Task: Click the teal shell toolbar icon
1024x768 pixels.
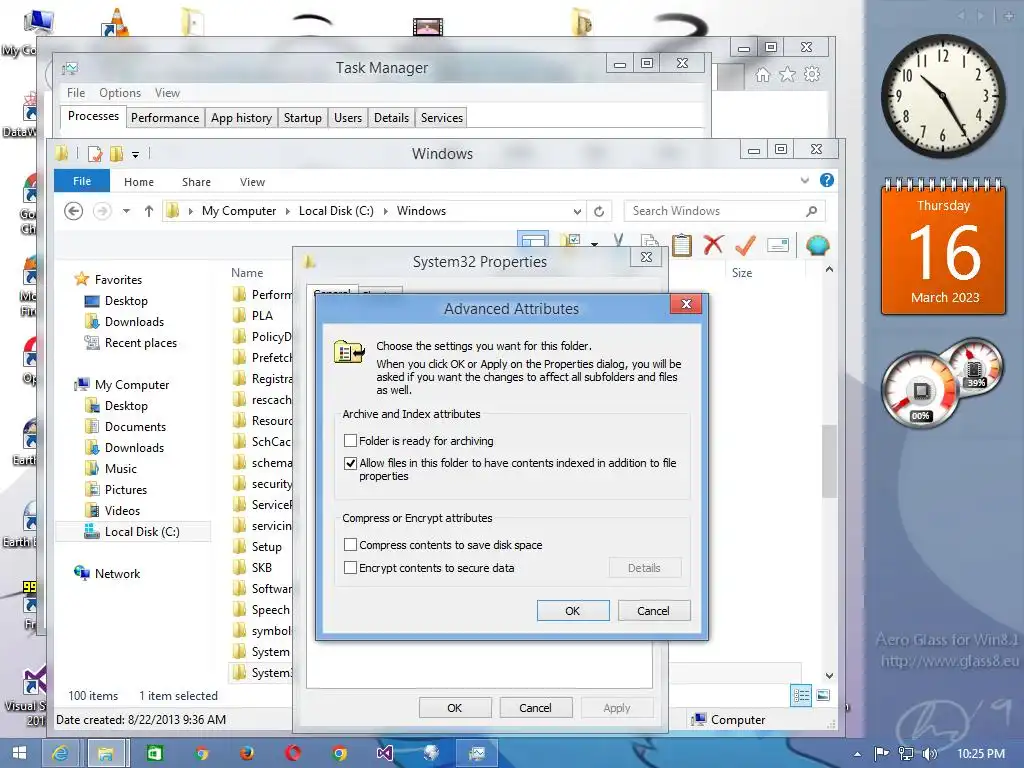Action: coord(817,246)
